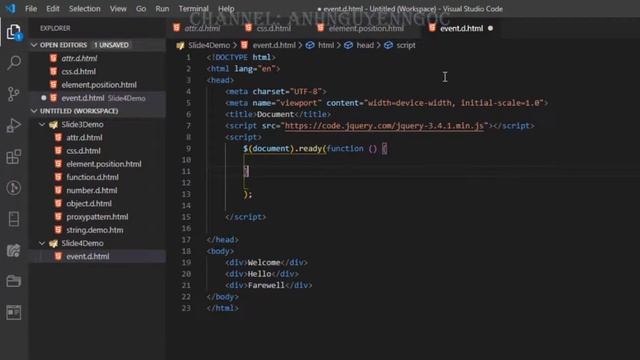Click html breadcrumb segment
Image resolution: width=640 pixels, height=360 pixels.
tap(326, 45)
